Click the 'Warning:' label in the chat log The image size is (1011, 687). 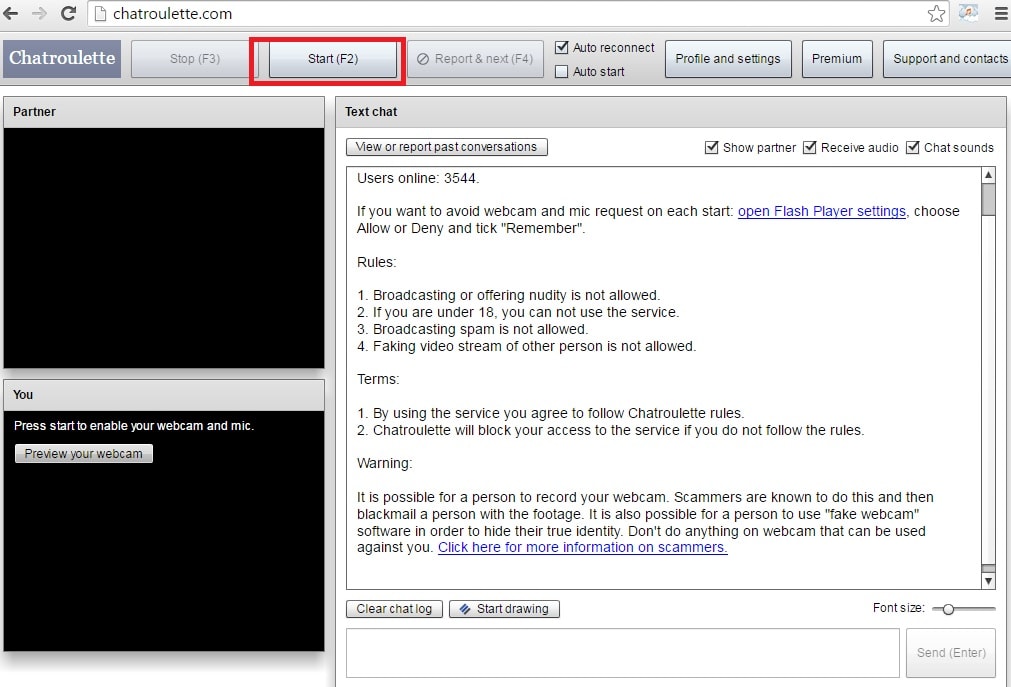coord(384,463)
